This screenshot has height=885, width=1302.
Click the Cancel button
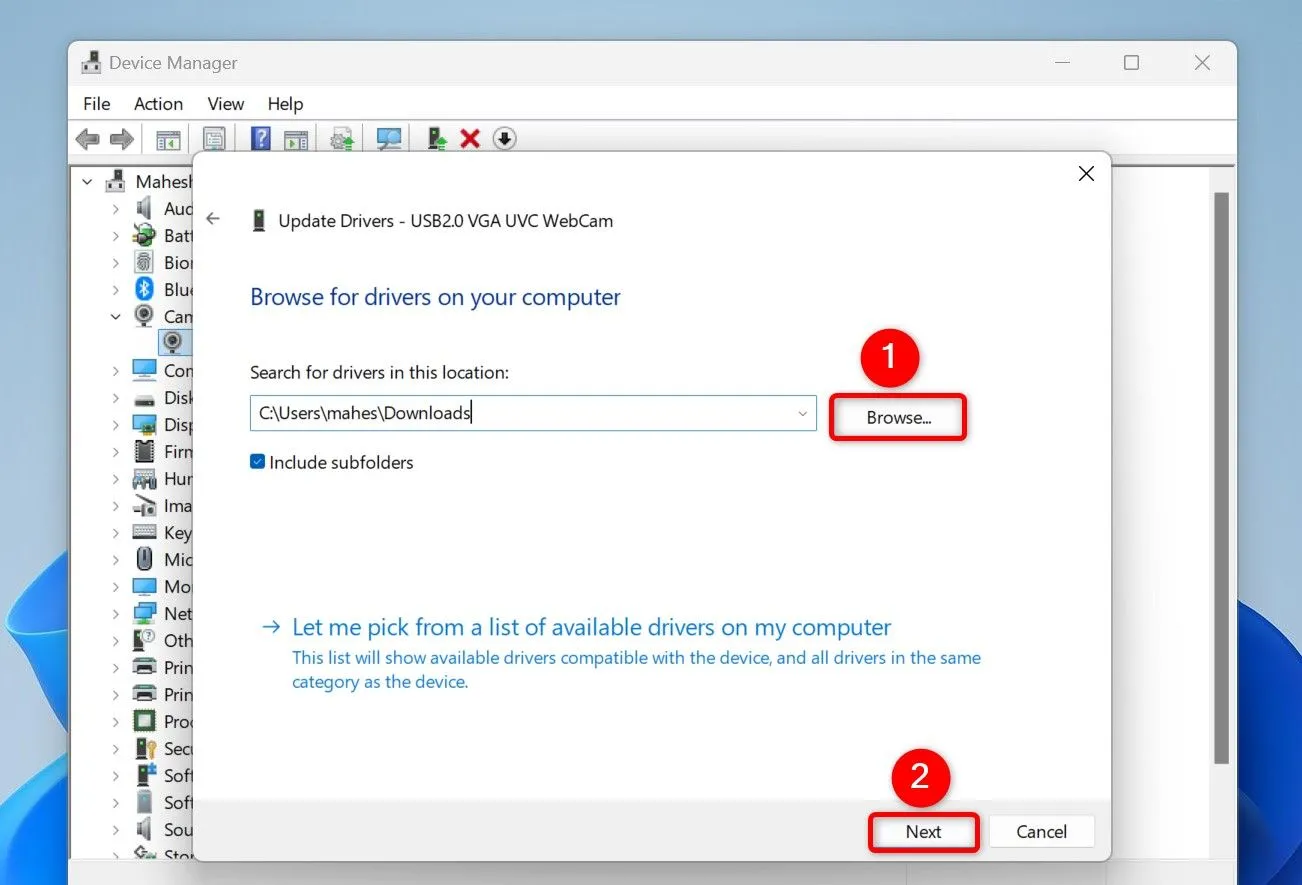point(1041,832)
